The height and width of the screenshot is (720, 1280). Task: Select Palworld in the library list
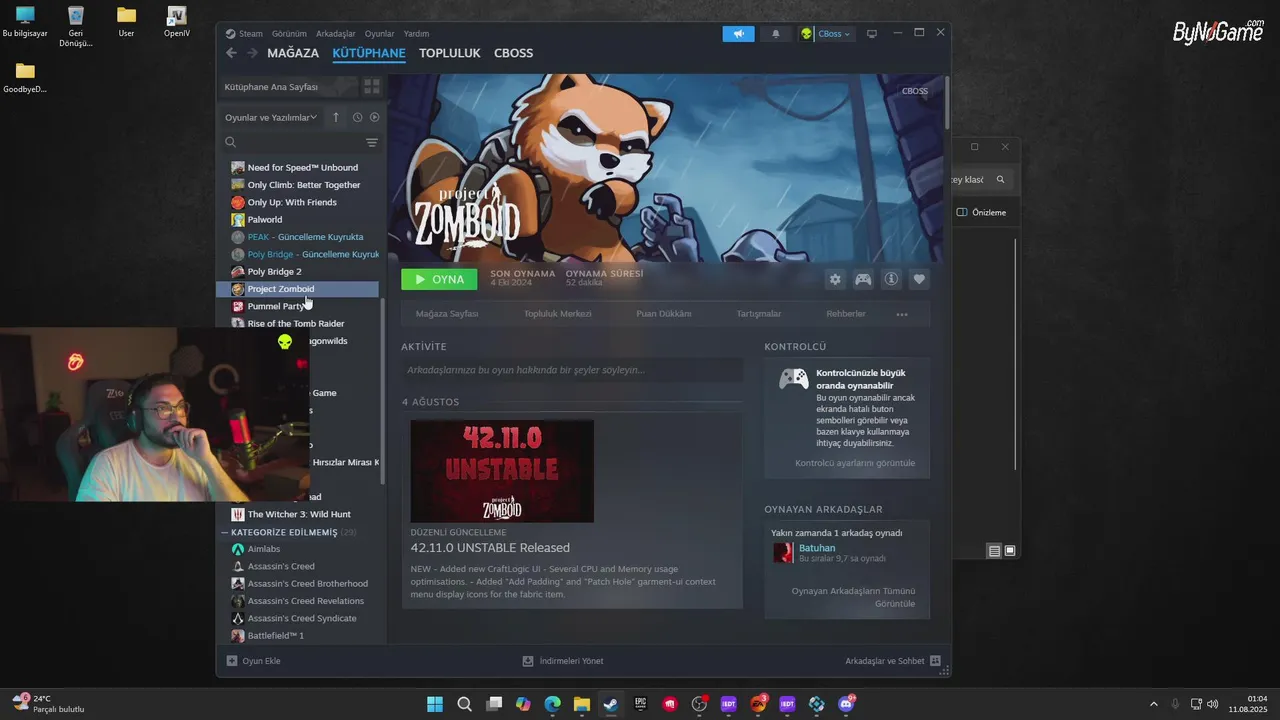[x=265, y=220]
